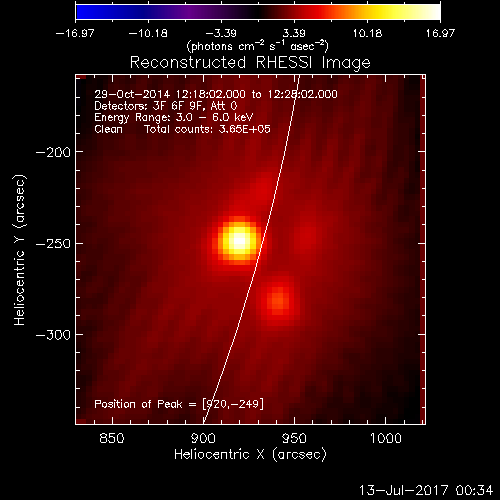Click the 'Energy Range: 3.0 - 6.0 keV' label
Screen dimensions: 500x500
pos(174,117)
